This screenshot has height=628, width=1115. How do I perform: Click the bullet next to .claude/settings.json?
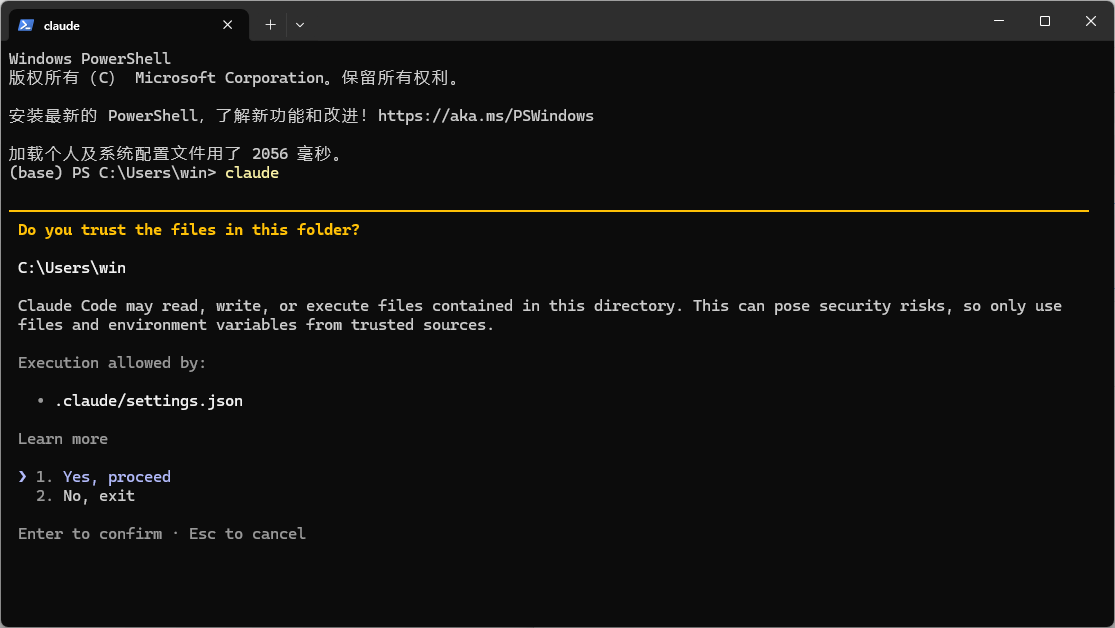[x=42, y=401]
